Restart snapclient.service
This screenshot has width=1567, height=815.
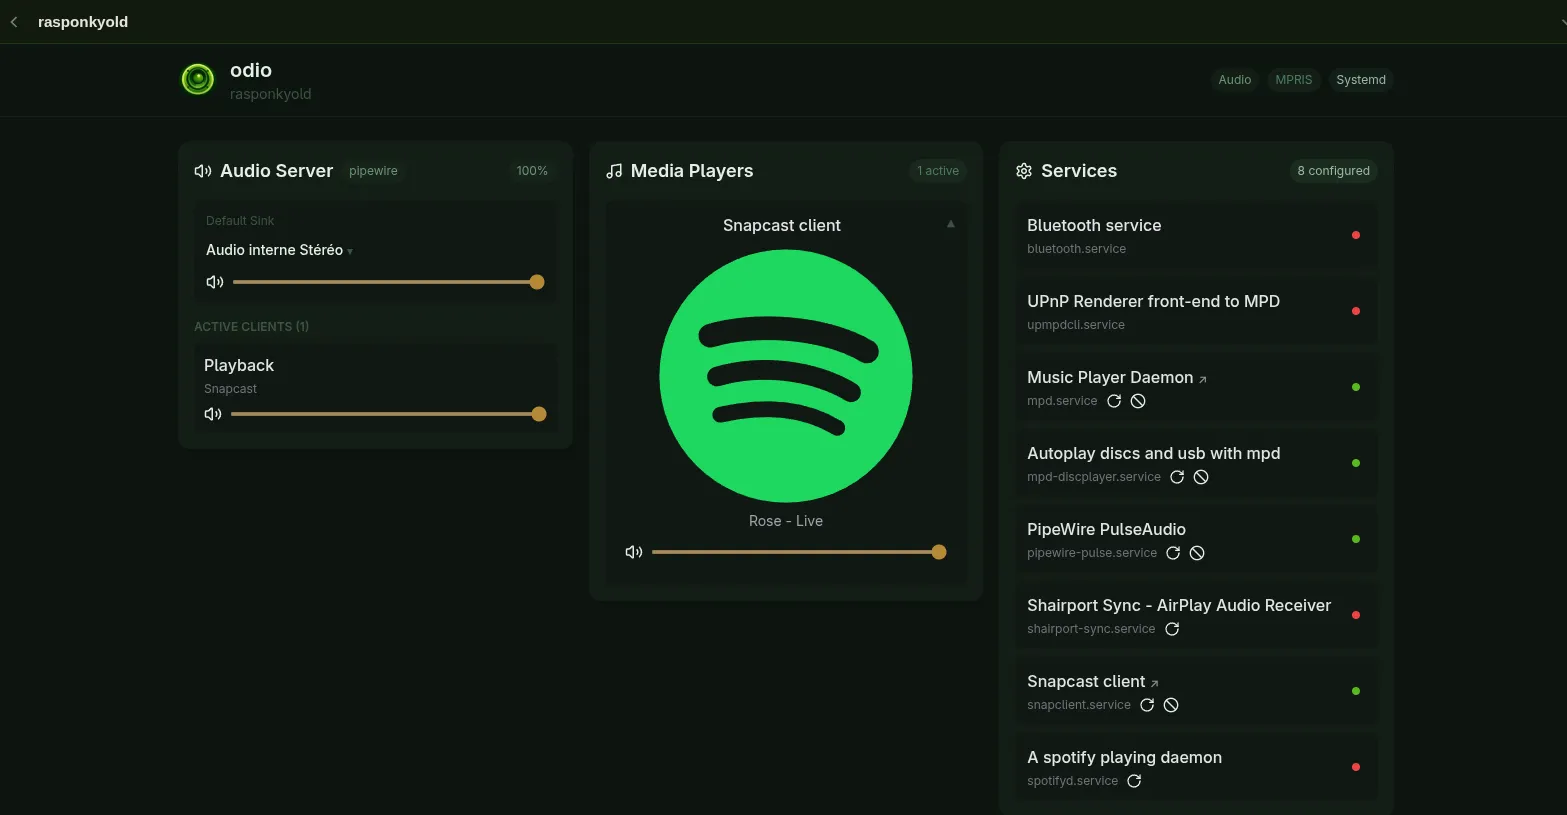tap(1147, 705)
